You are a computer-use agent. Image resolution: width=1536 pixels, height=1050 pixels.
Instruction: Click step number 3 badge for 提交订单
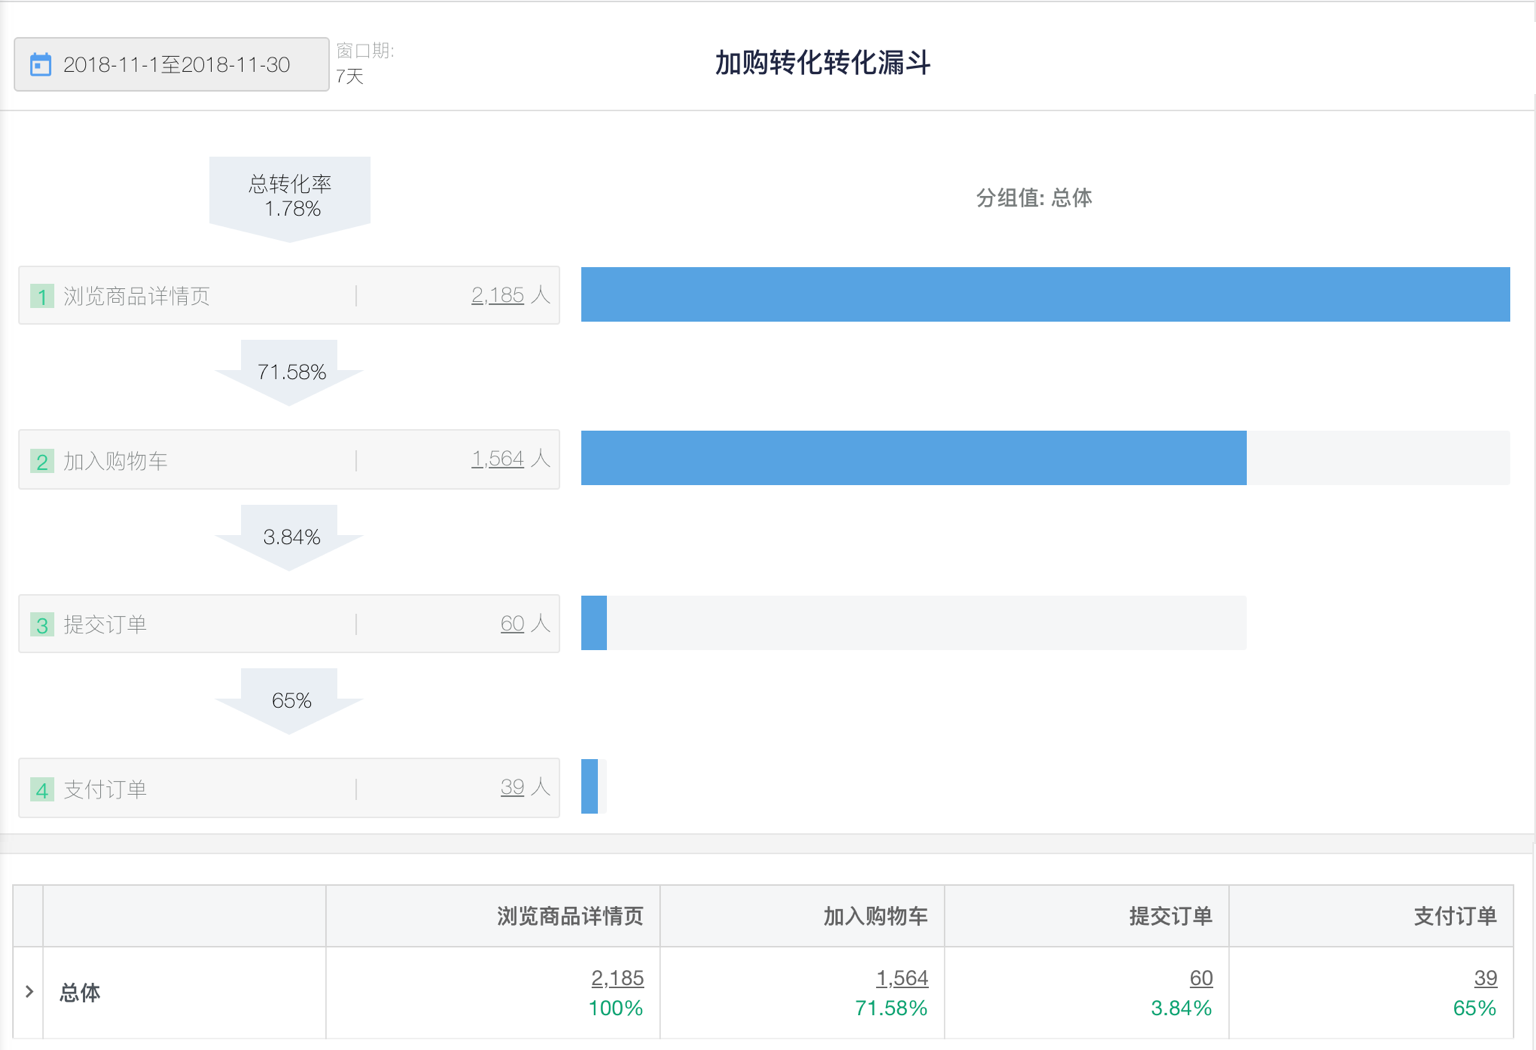(x=42, y=625)
